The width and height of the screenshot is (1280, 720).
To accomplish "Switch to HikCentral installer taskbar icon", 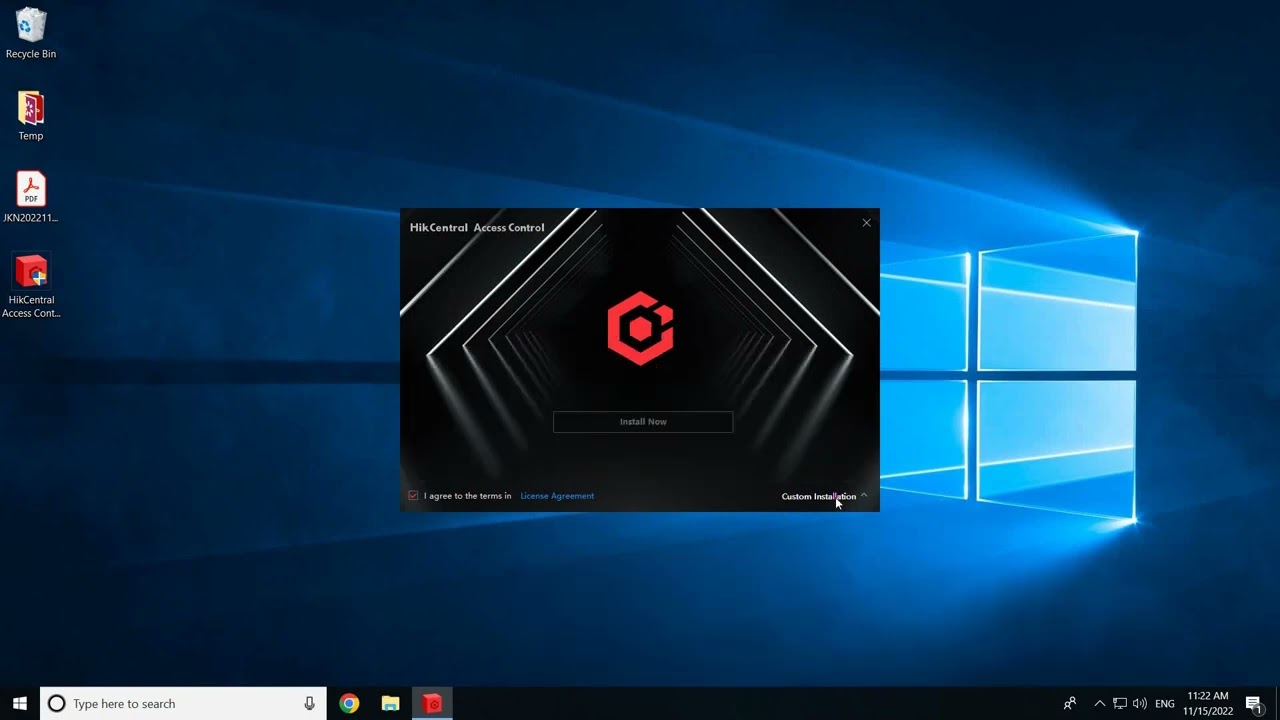I will [432, 704].
